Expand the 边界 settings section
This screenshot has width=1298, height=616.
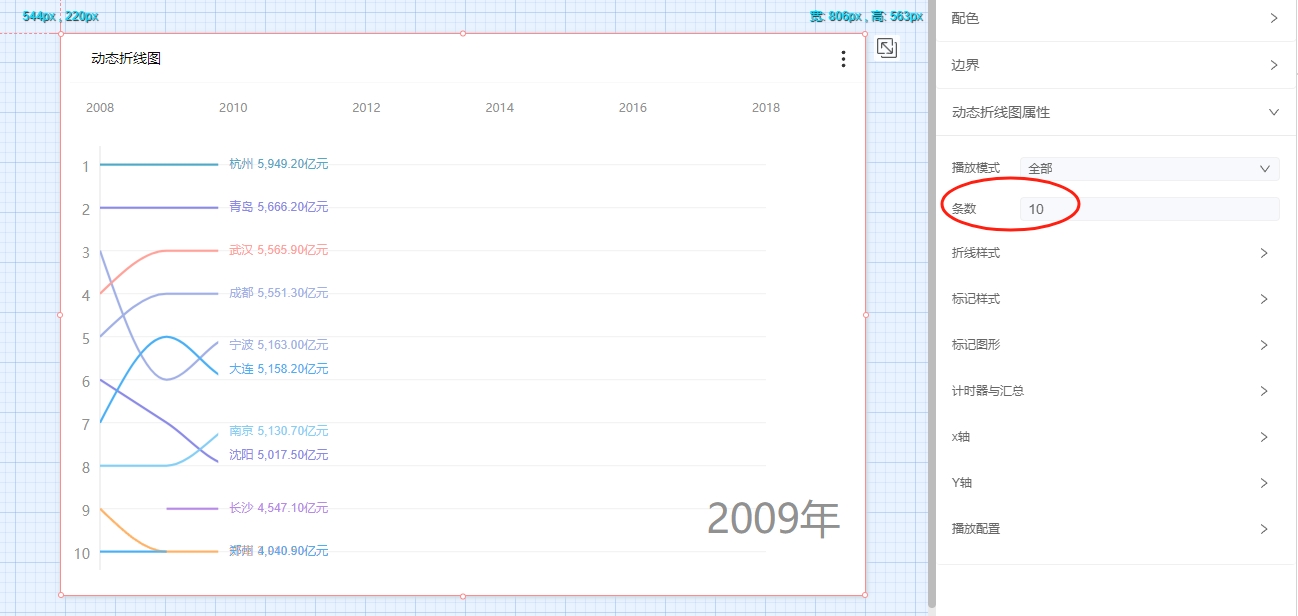tap(1114, 65)
